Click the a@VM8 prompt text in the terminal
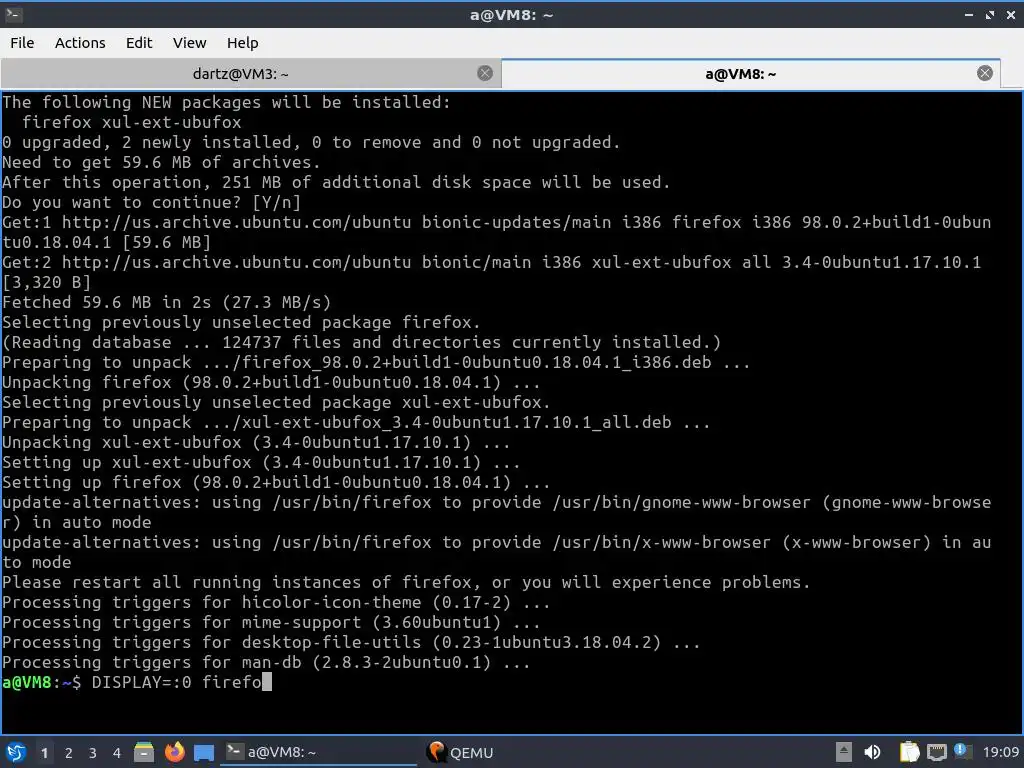Viewport: 1024px width, 768px height. pos(41,682)
